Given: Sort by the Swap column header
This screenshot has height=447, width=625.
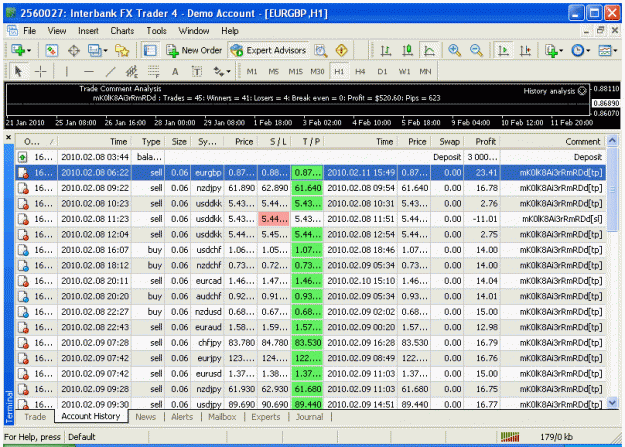Looking at the screenshot, I should tap(447, 142).
